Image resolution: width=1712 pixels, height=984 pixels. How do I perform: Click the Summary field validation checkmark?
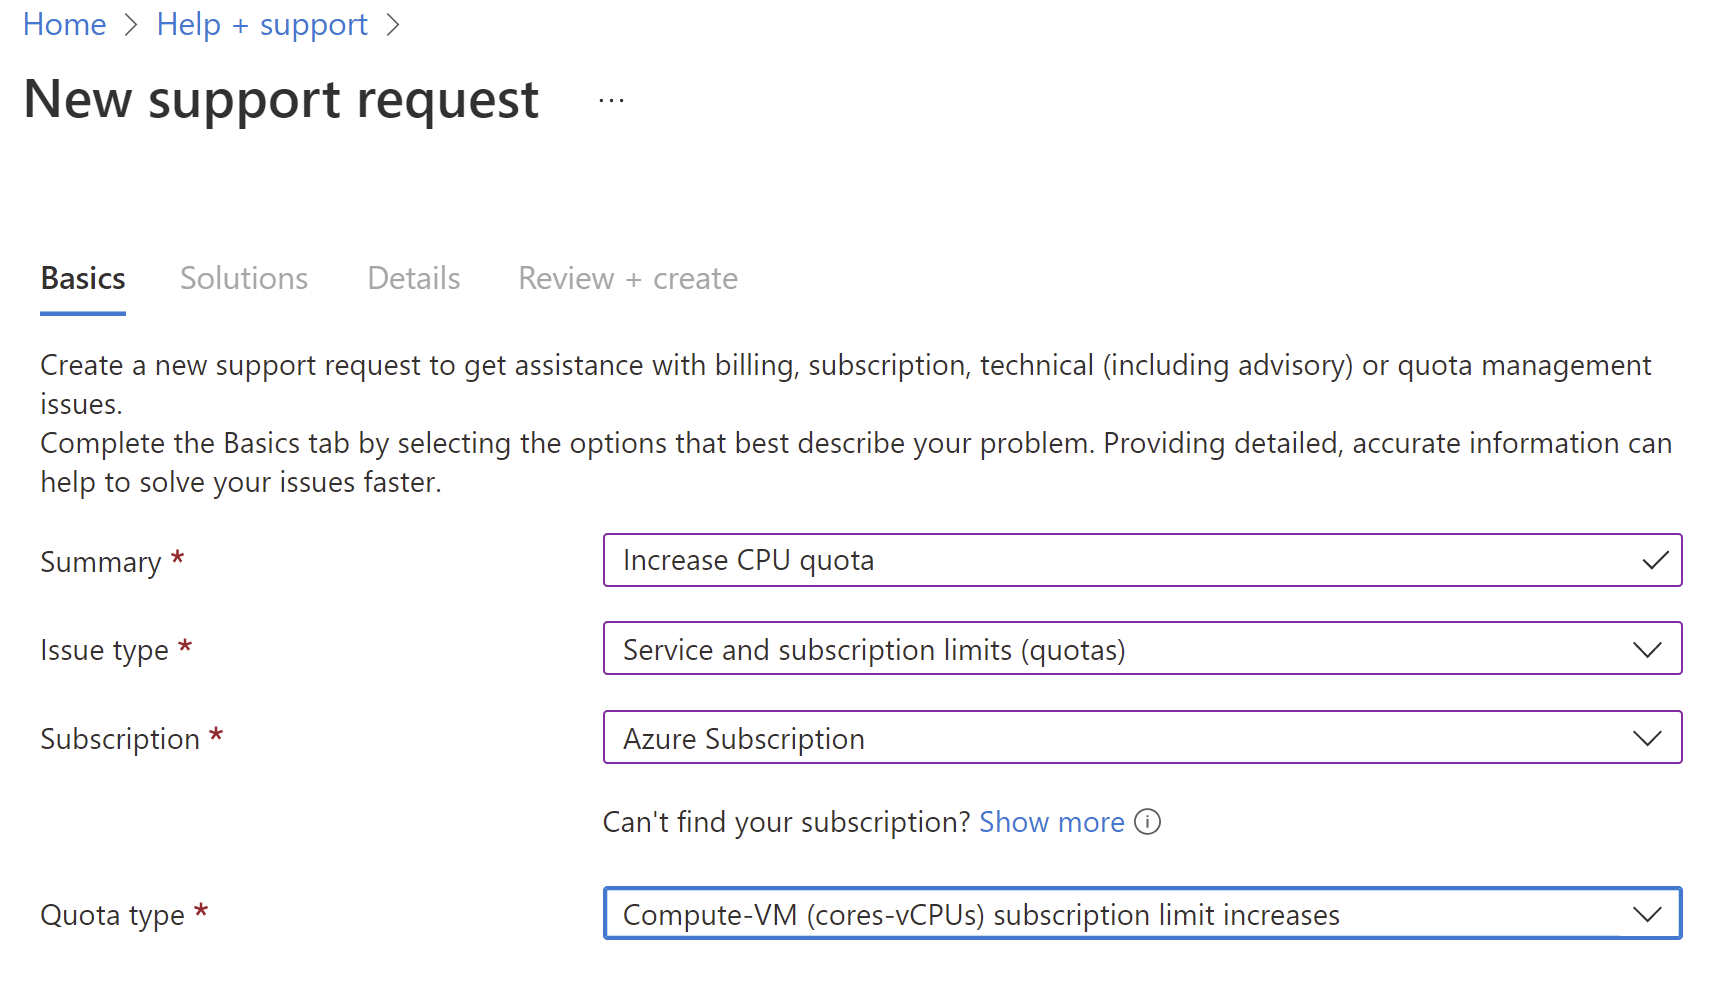point(1655,561)
